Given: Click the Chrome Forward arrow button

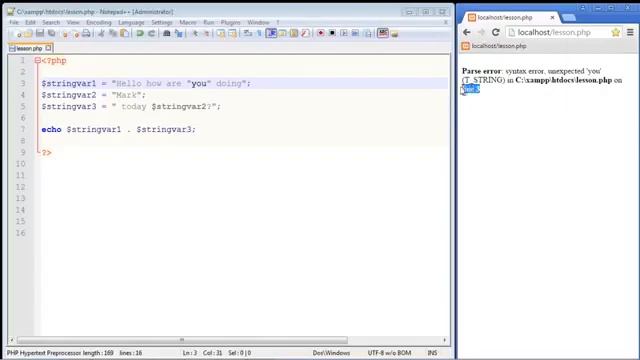Looking at the screenshot, I should pyautogui.click(x=481, y=32).
